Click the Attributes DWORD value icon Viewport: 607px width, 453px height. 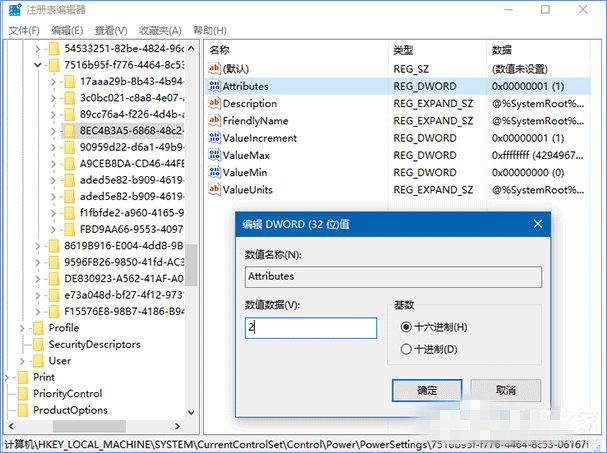214,87
